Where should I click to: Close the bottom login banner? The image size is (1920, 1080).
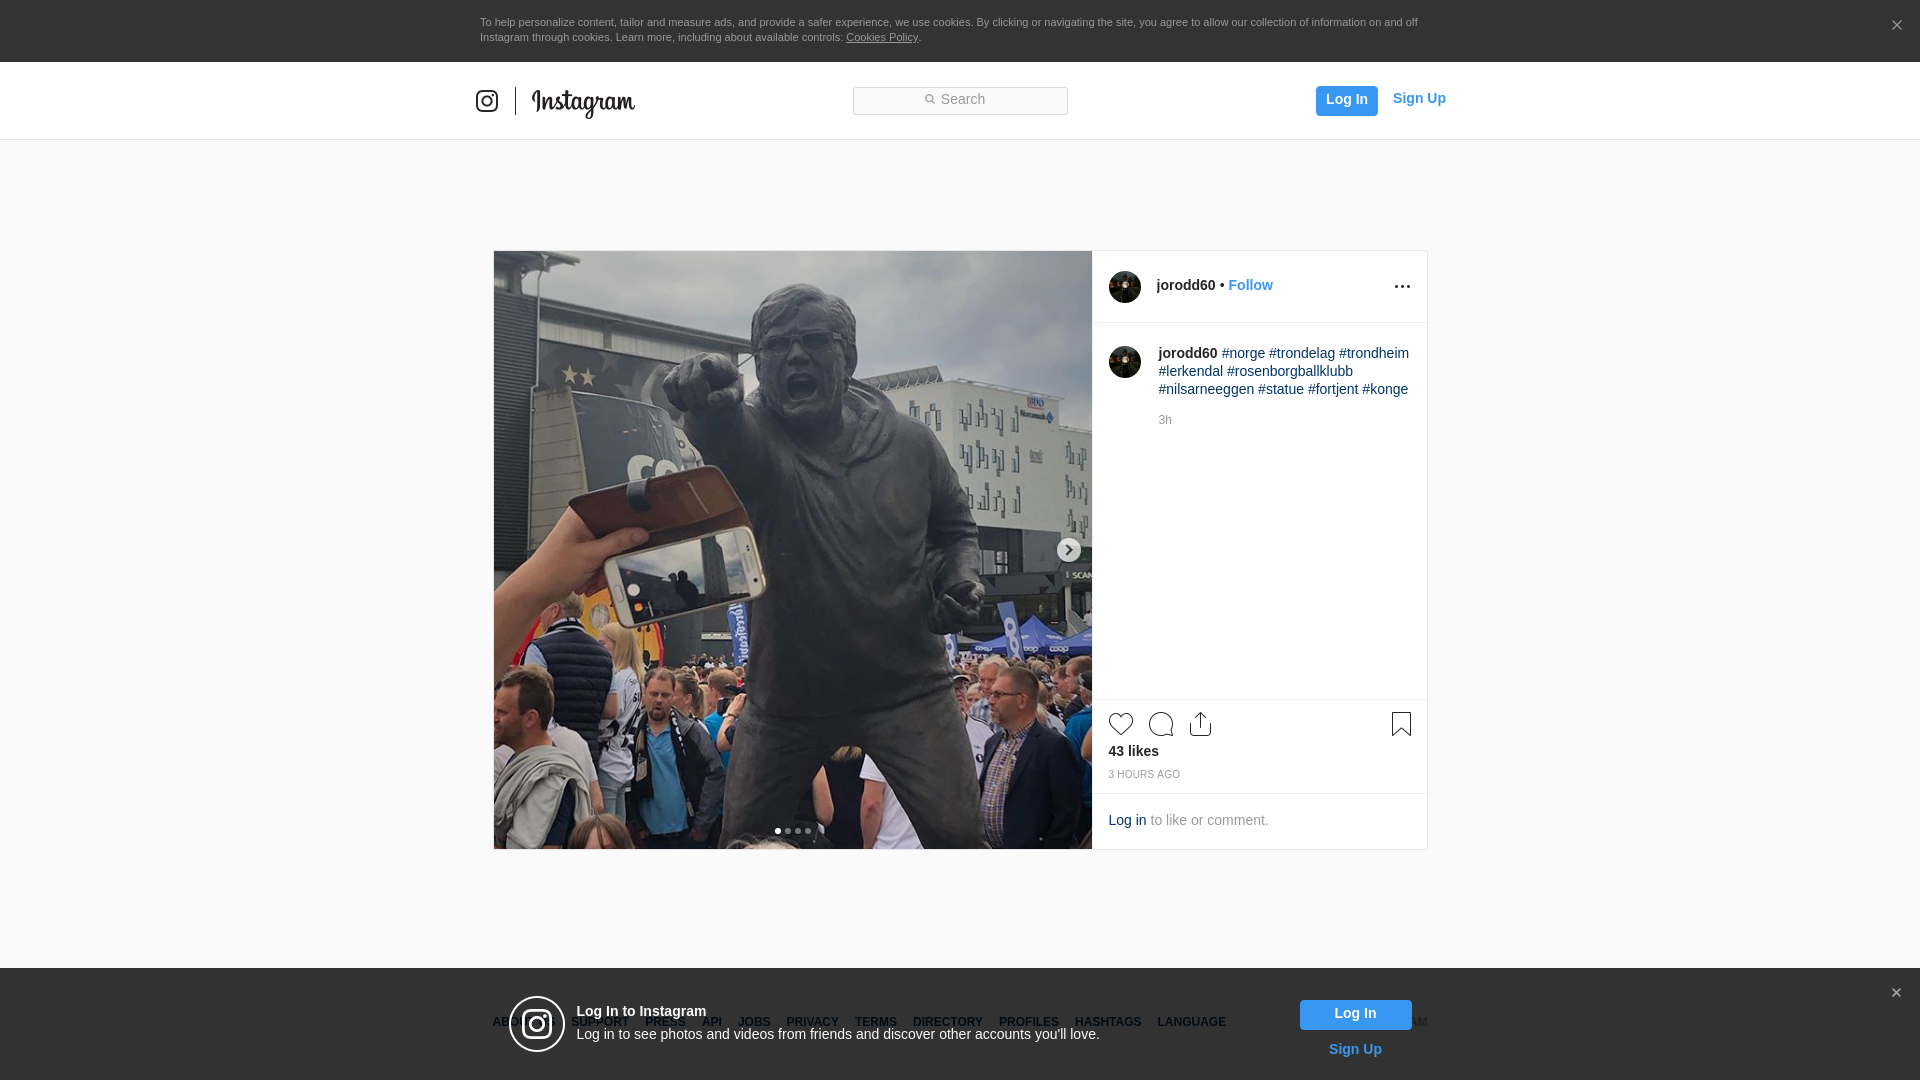coord(1896,993)
